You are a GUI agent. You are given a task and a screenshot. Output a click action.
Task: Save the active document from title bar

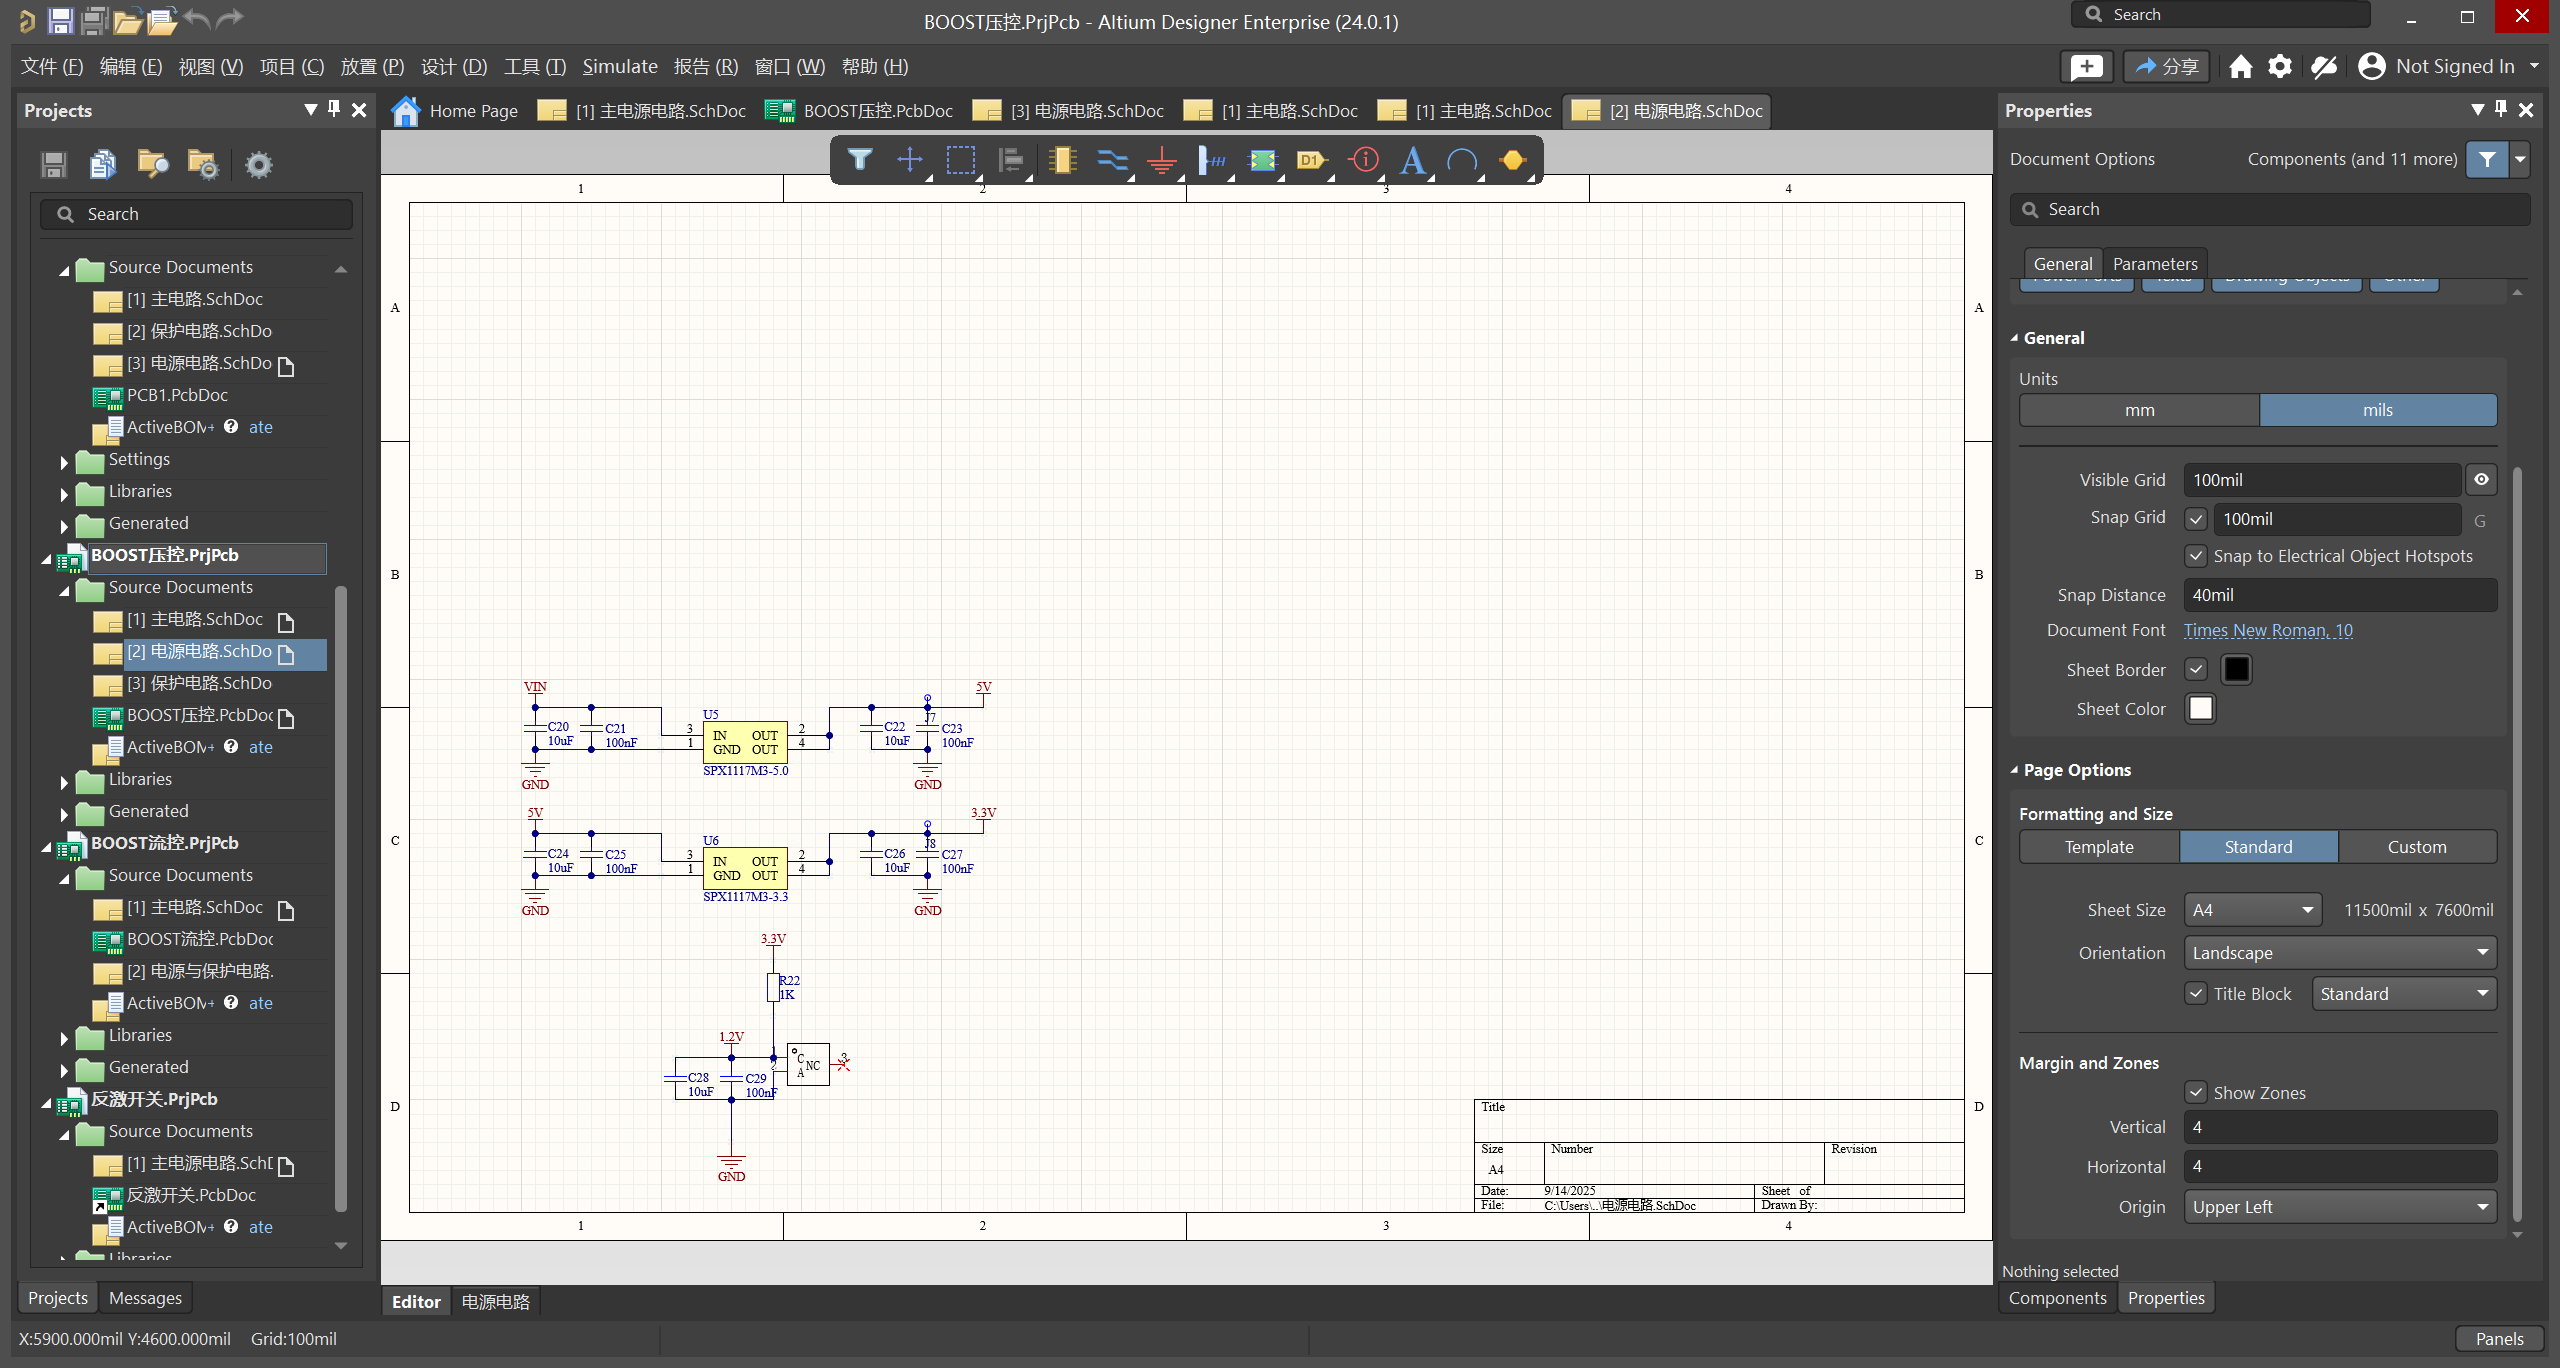61,20
